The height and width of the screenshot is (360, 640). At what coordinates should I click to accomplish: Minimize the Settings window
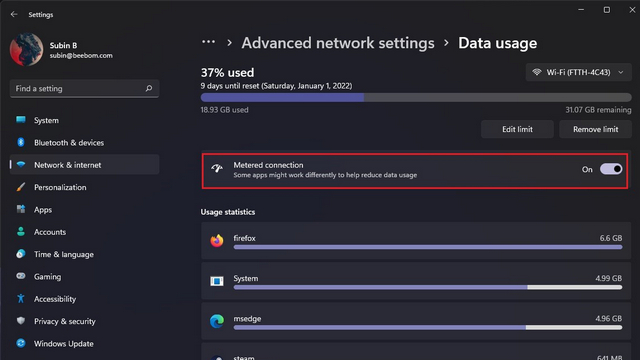pyautogui.click(x=581, y=10)
